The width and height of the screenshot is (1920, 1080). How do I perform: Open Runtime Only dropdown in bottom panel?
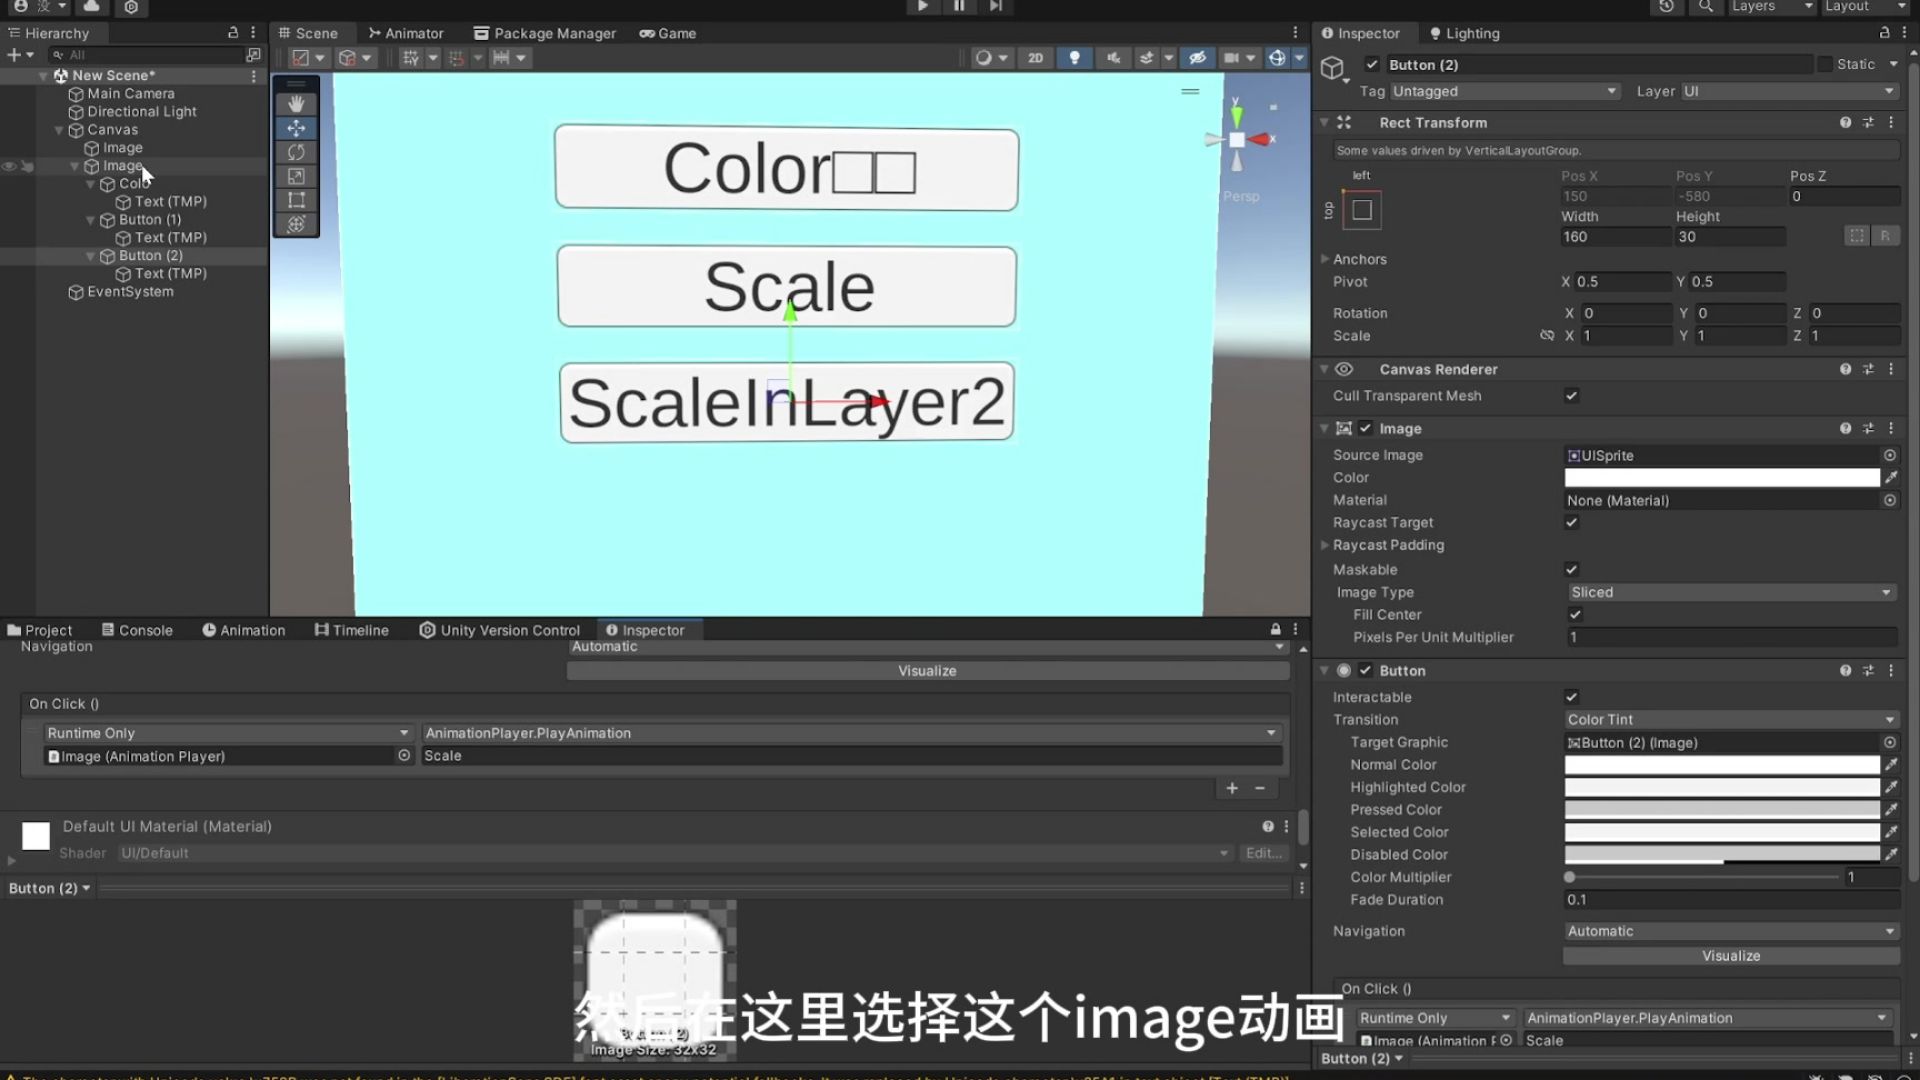pyautogui.click(x=227, y=733)
